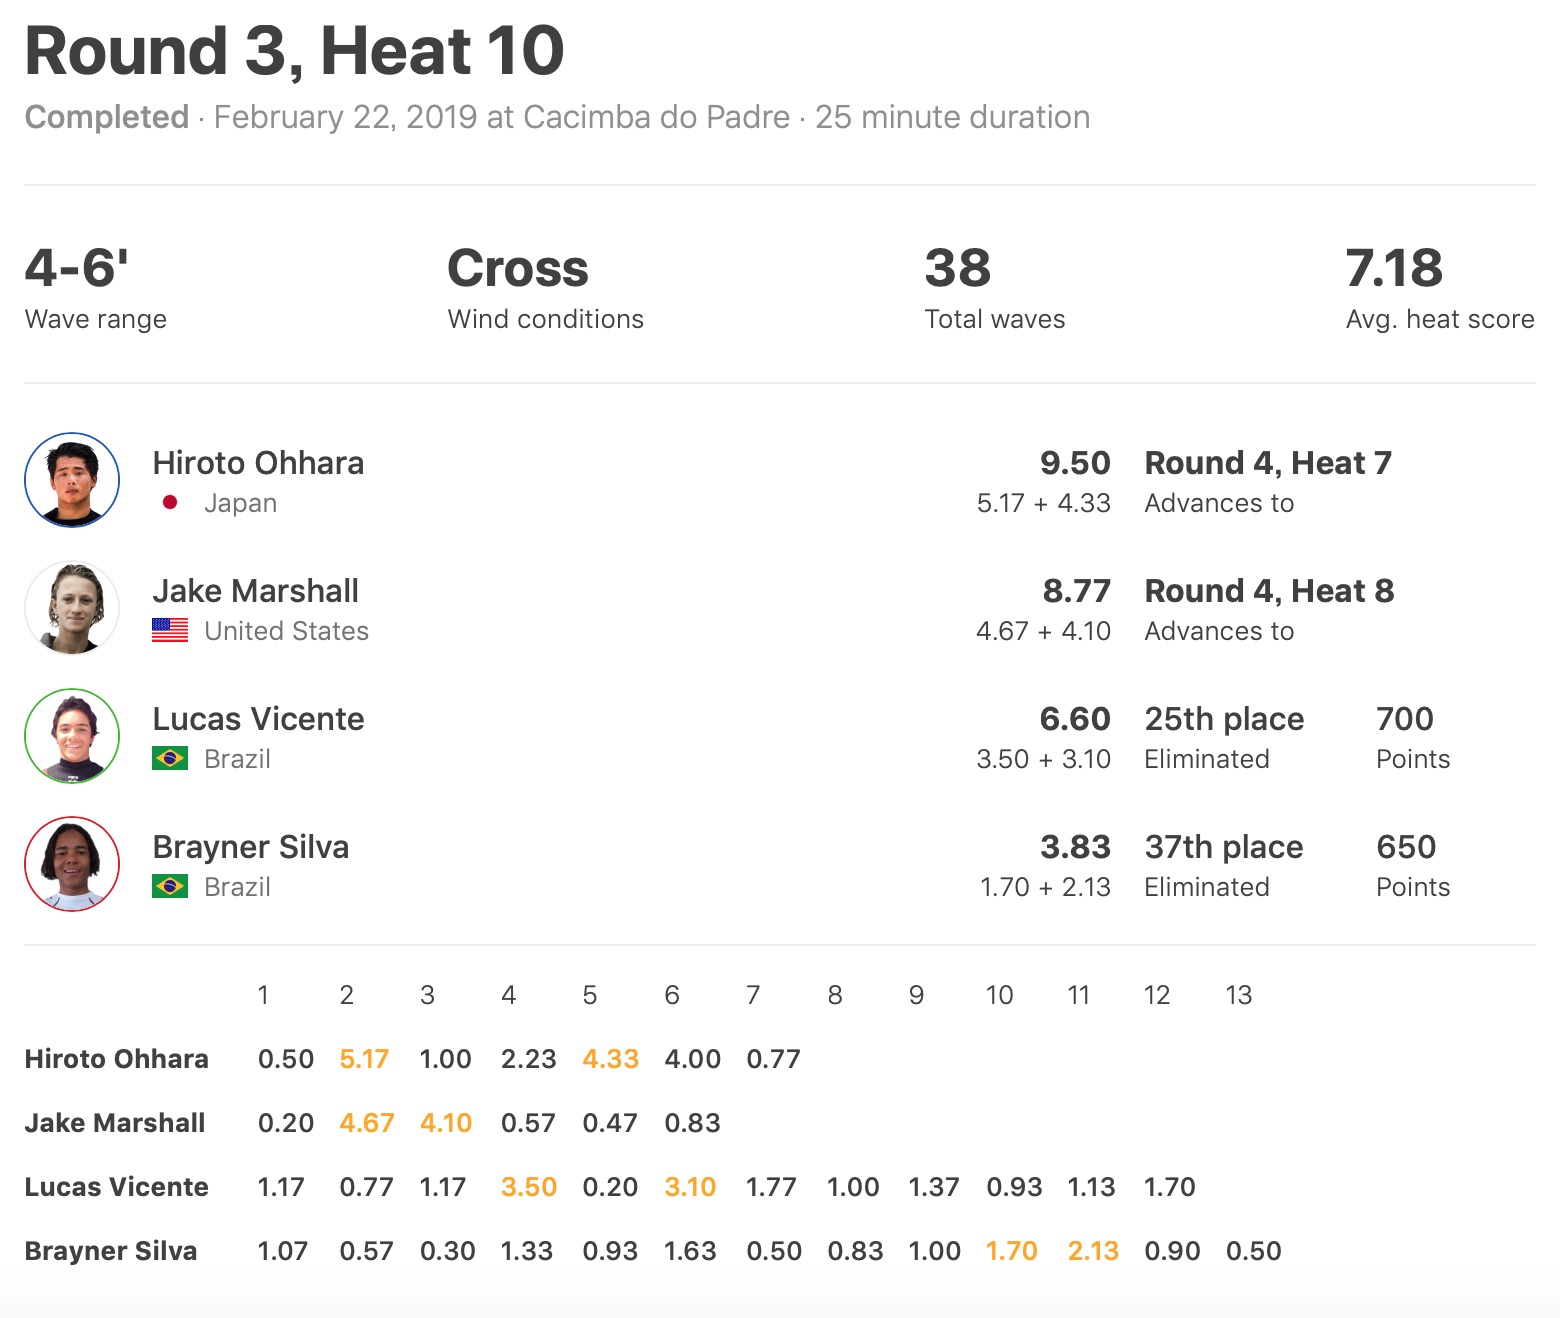Image resolution: width=1560 pixels, height=1318 pixels.
Task: Click the United States flag icon
Action: pyautogui.click(x=170, y=630)
